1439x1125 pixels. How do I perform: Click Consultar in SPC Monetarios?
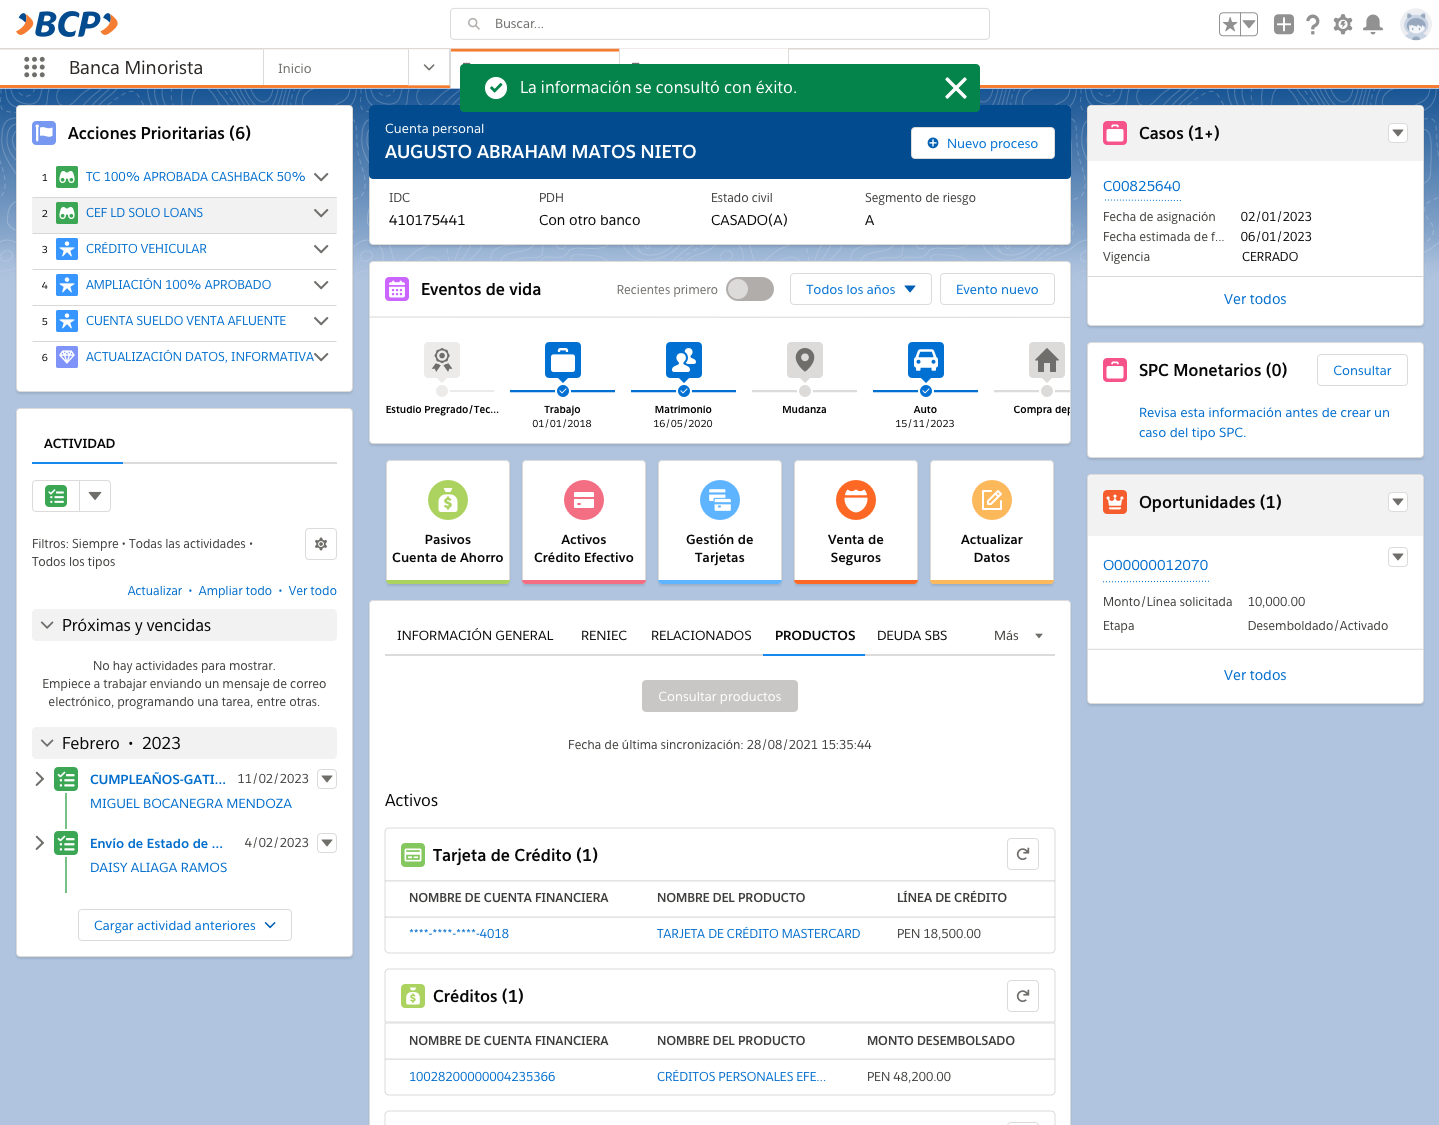pyautogui.click(x=1362, y=370)
